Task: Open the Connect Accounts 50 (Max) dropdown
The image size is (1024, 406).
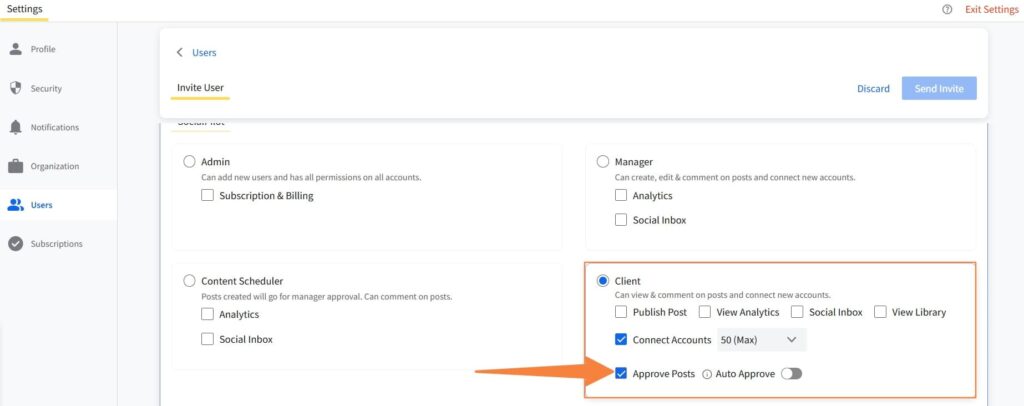Action: coord(761,340)
